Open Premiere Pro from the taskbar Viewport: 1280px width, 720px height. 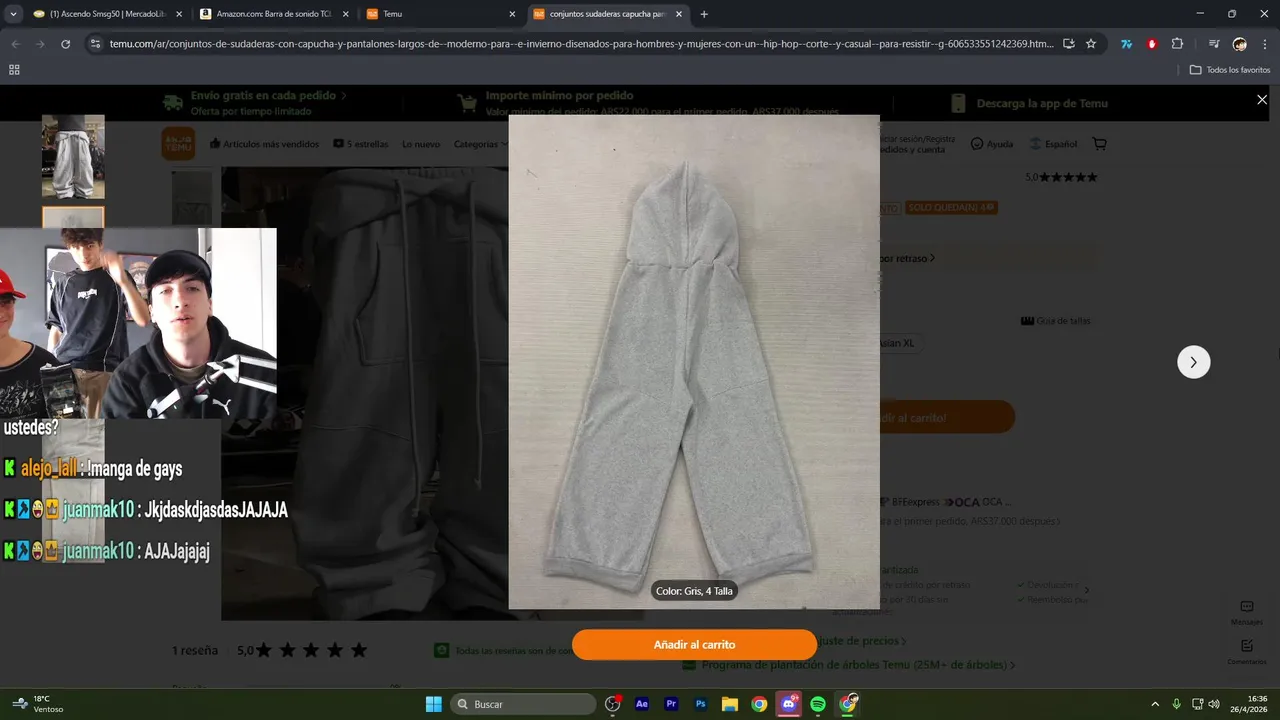671,704
